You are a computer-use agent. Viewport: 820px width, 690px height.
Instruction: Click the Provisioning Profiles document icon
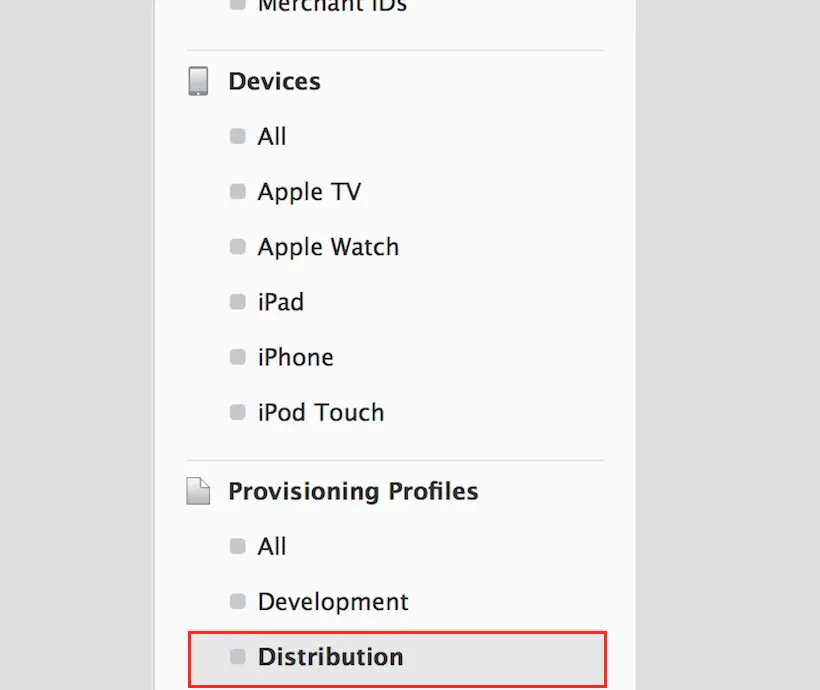pos(198,491)
